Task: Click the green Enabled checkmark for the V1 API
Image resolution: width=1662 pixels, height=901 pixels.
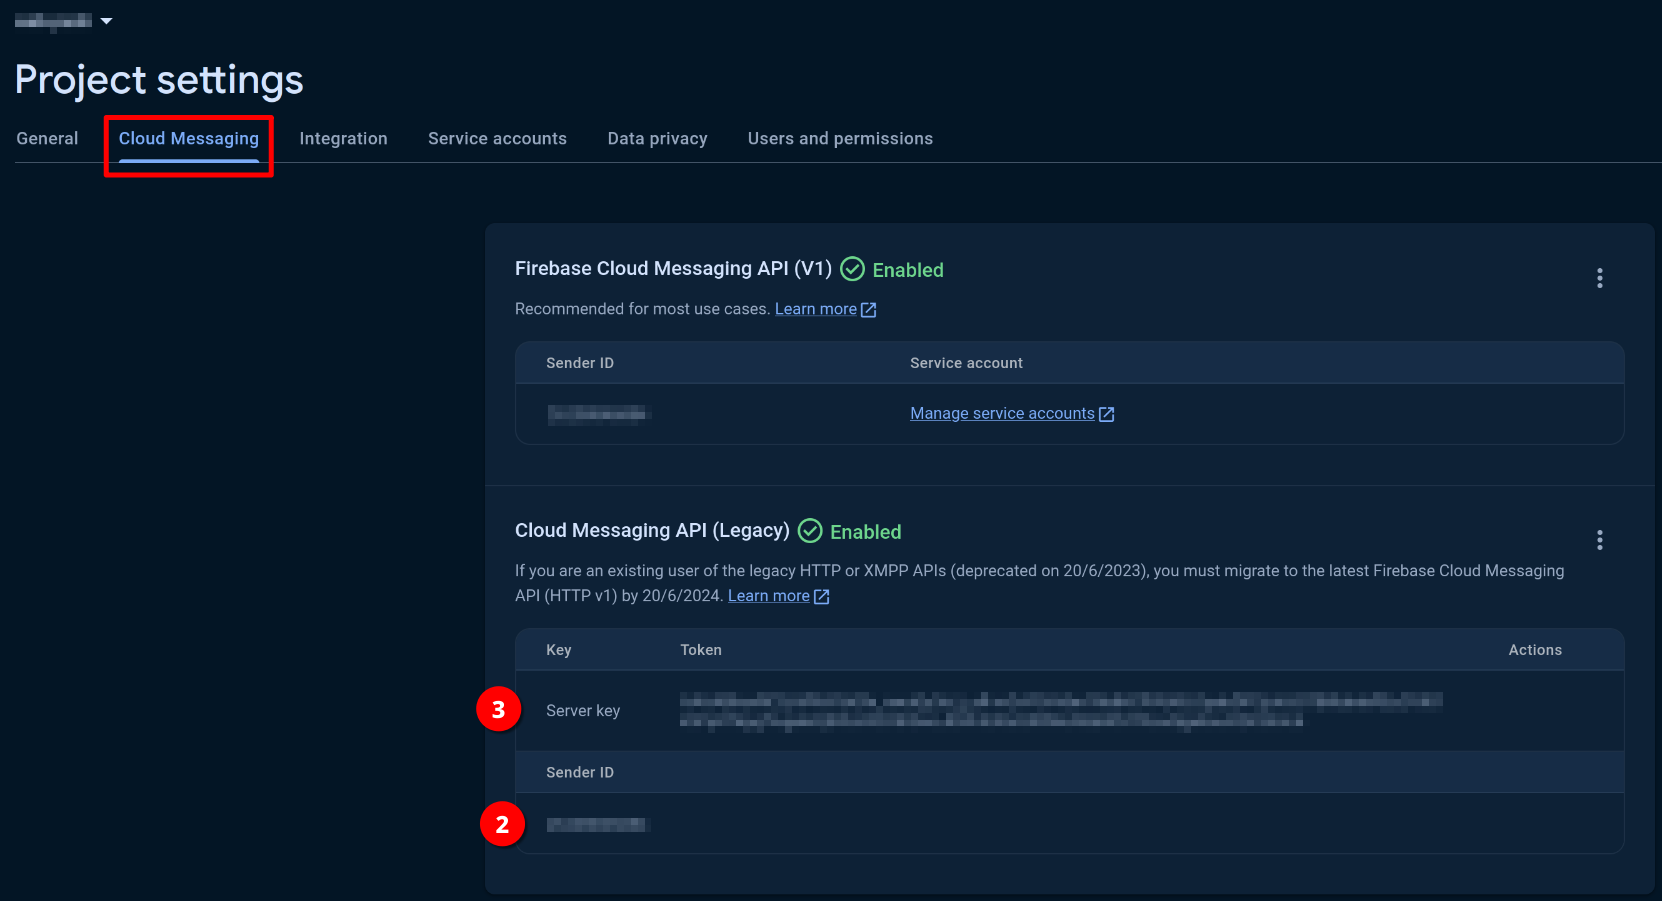Action: [x=852, y=269]
